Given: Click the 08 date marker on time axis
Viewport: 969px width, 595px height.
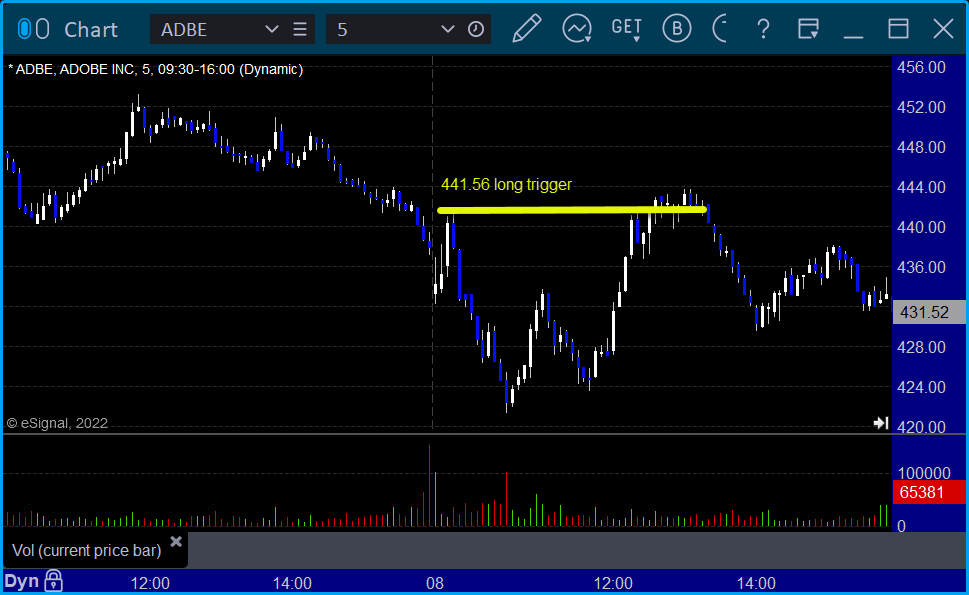Looking at the screenshot, I should point(435,583).
